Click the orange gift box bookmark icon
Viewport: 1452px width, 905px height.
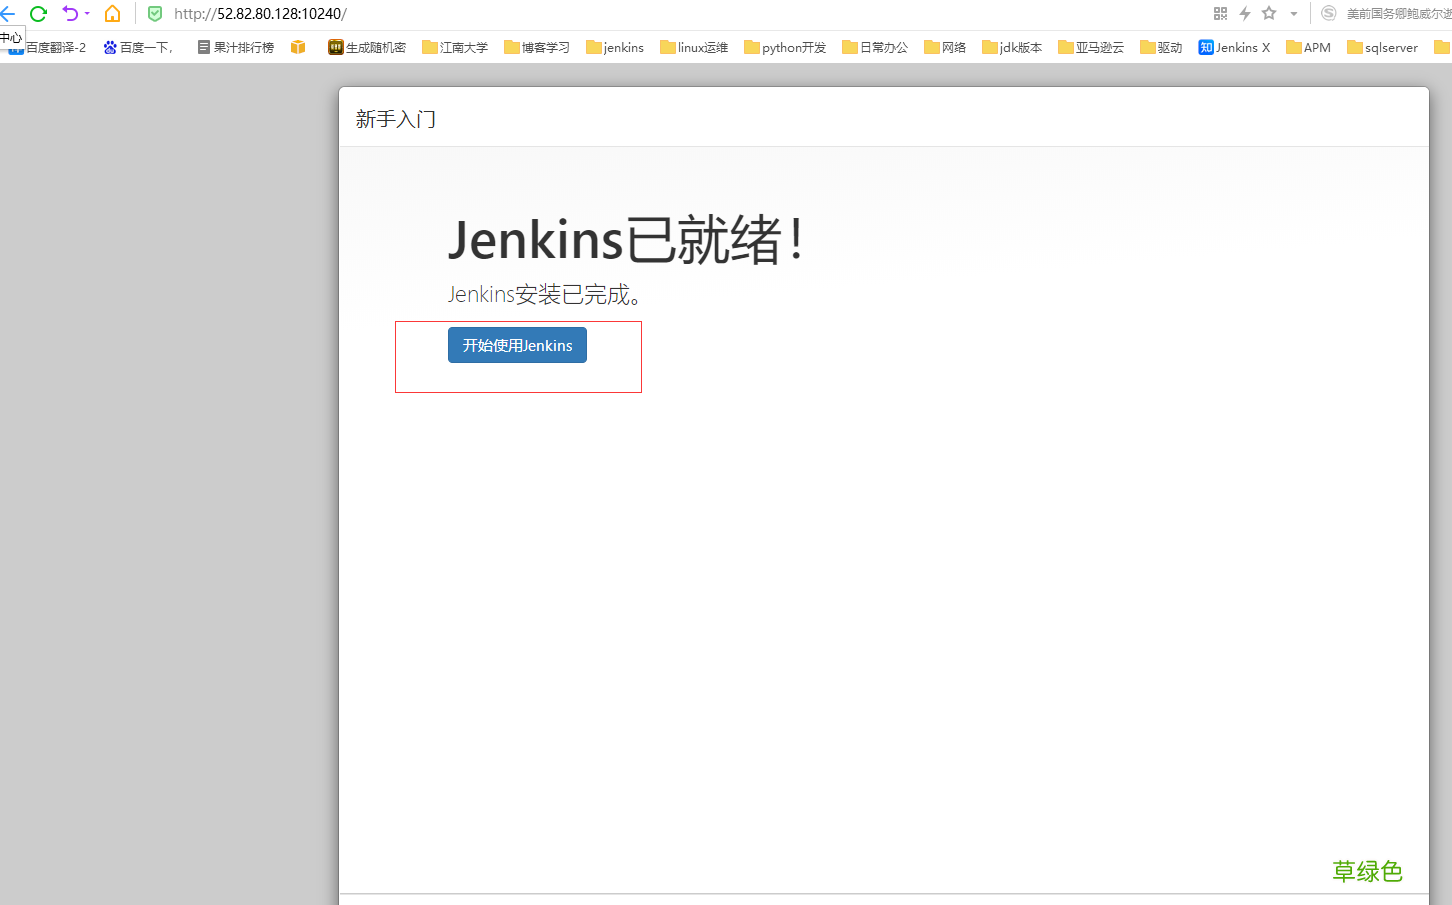pos(298,46)
